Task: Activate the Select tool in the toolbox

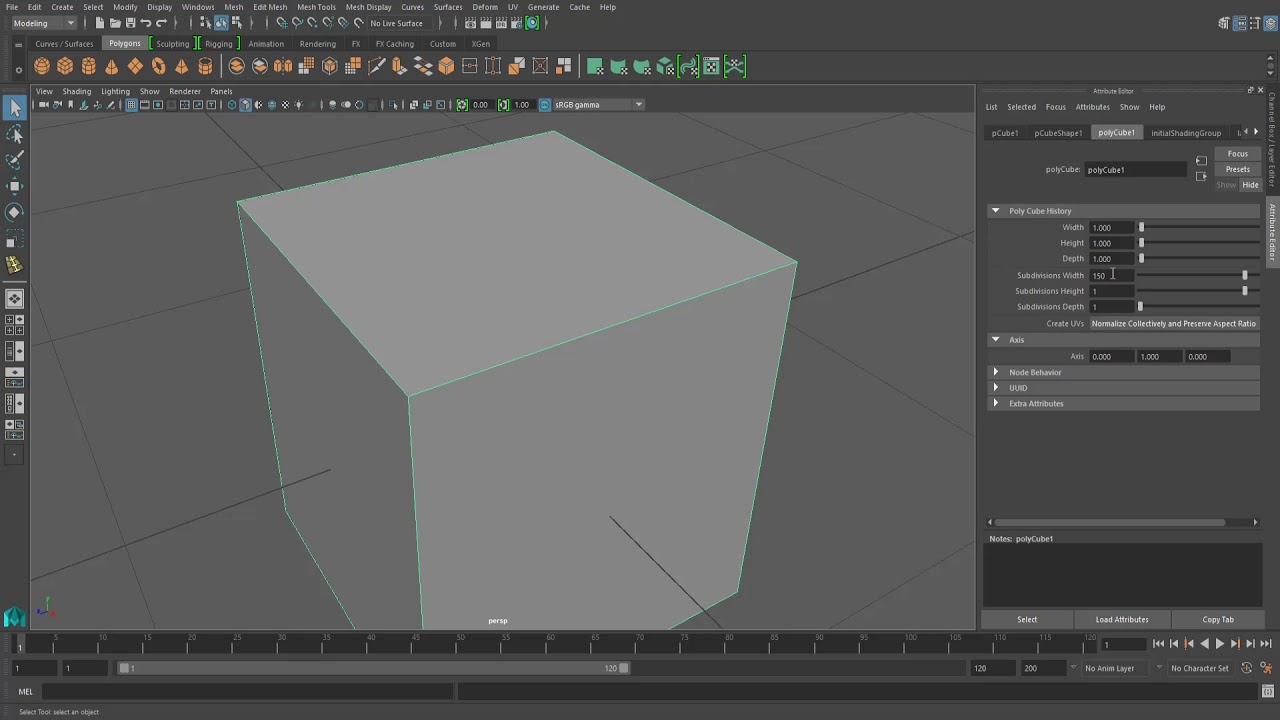Action: tap(15, 108)
